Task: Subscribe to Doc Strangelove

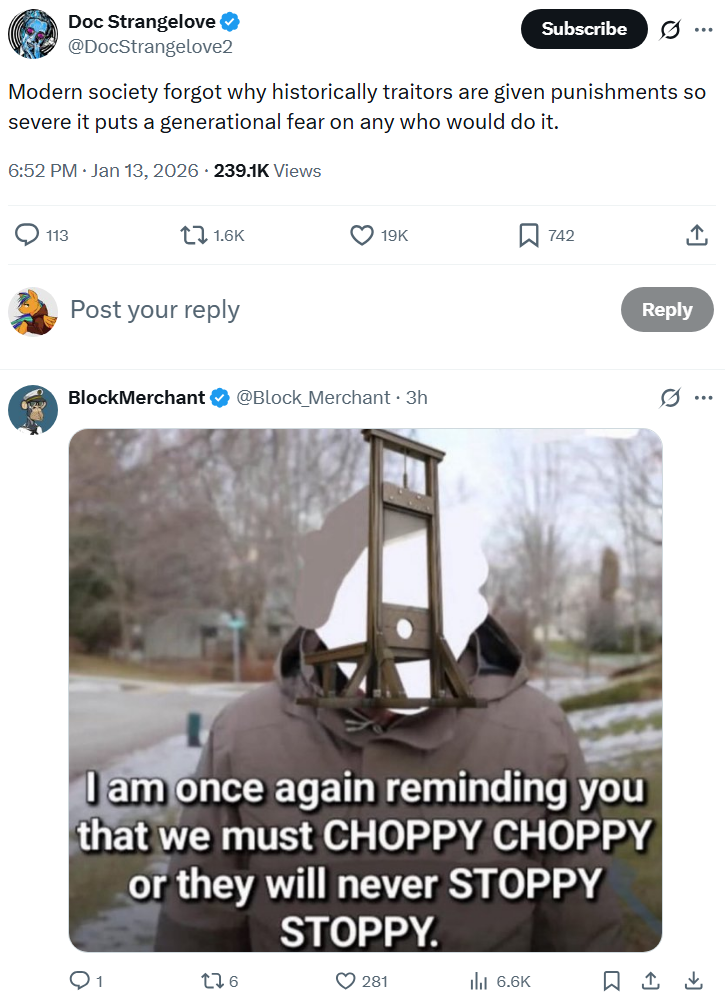Action: pos(584,29)
